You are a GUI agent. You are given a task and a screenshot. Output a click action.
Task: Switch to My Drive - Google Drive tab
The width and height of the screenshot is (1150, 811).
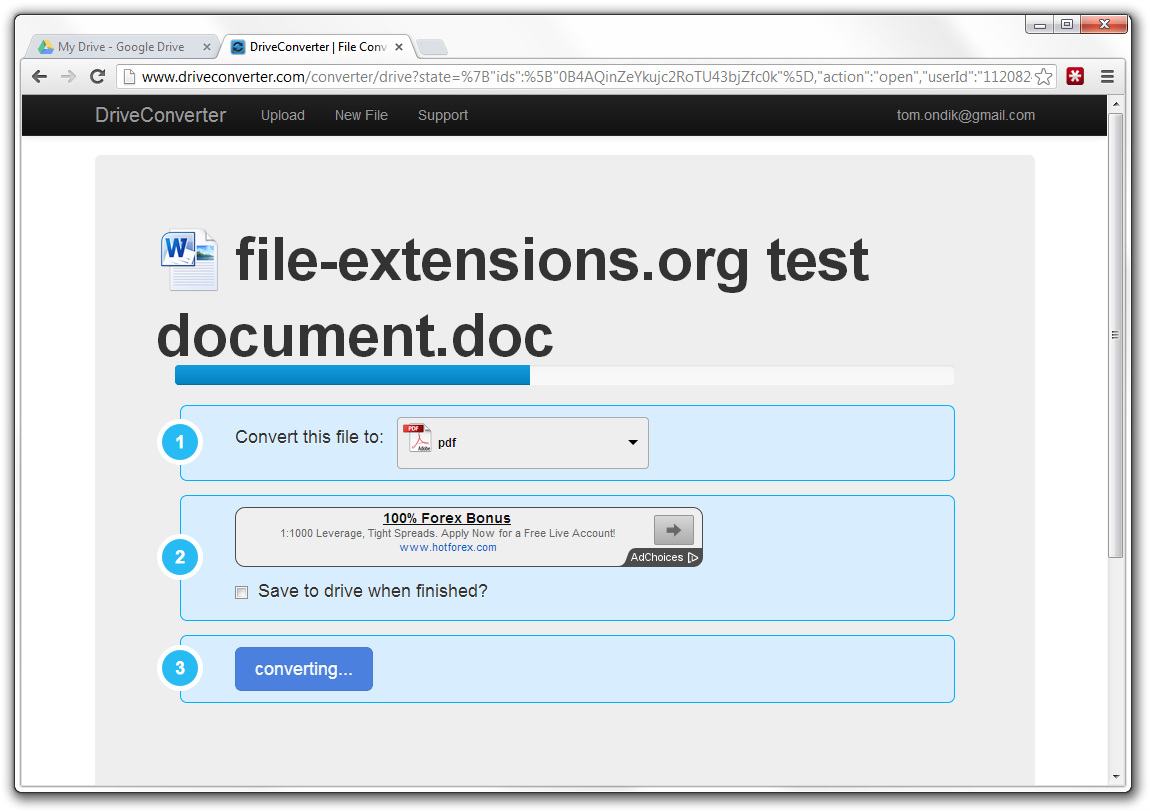pyautogui.click(x=121, y=47)
